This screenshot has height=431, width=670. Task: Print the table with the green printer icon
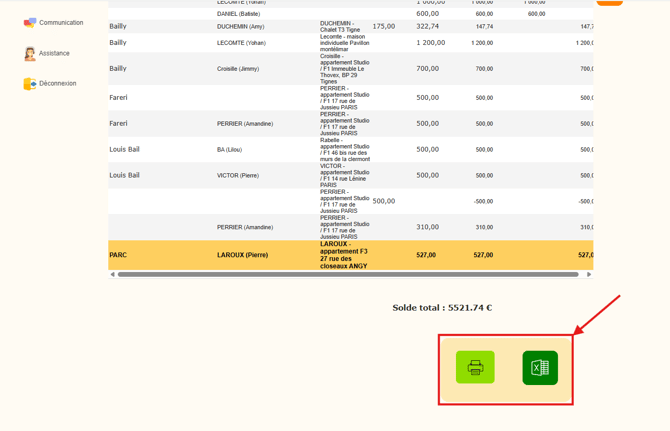(475, 367)
